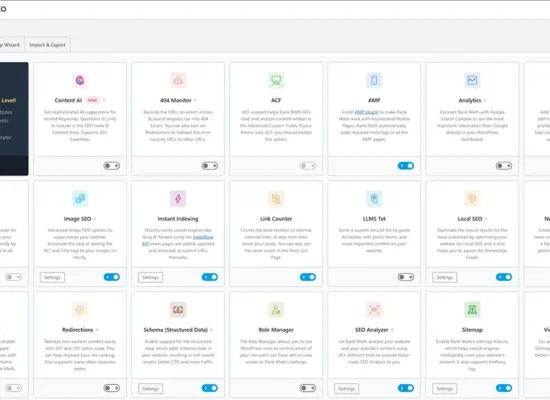550x400 pixels.
Task: Click the 'Sitemap' card title
Action: pos(472,330)
